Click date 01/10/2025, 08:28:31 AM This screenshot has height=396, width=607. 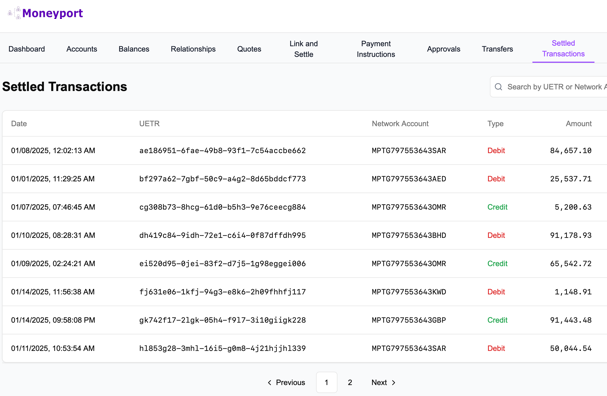[53, 235]
